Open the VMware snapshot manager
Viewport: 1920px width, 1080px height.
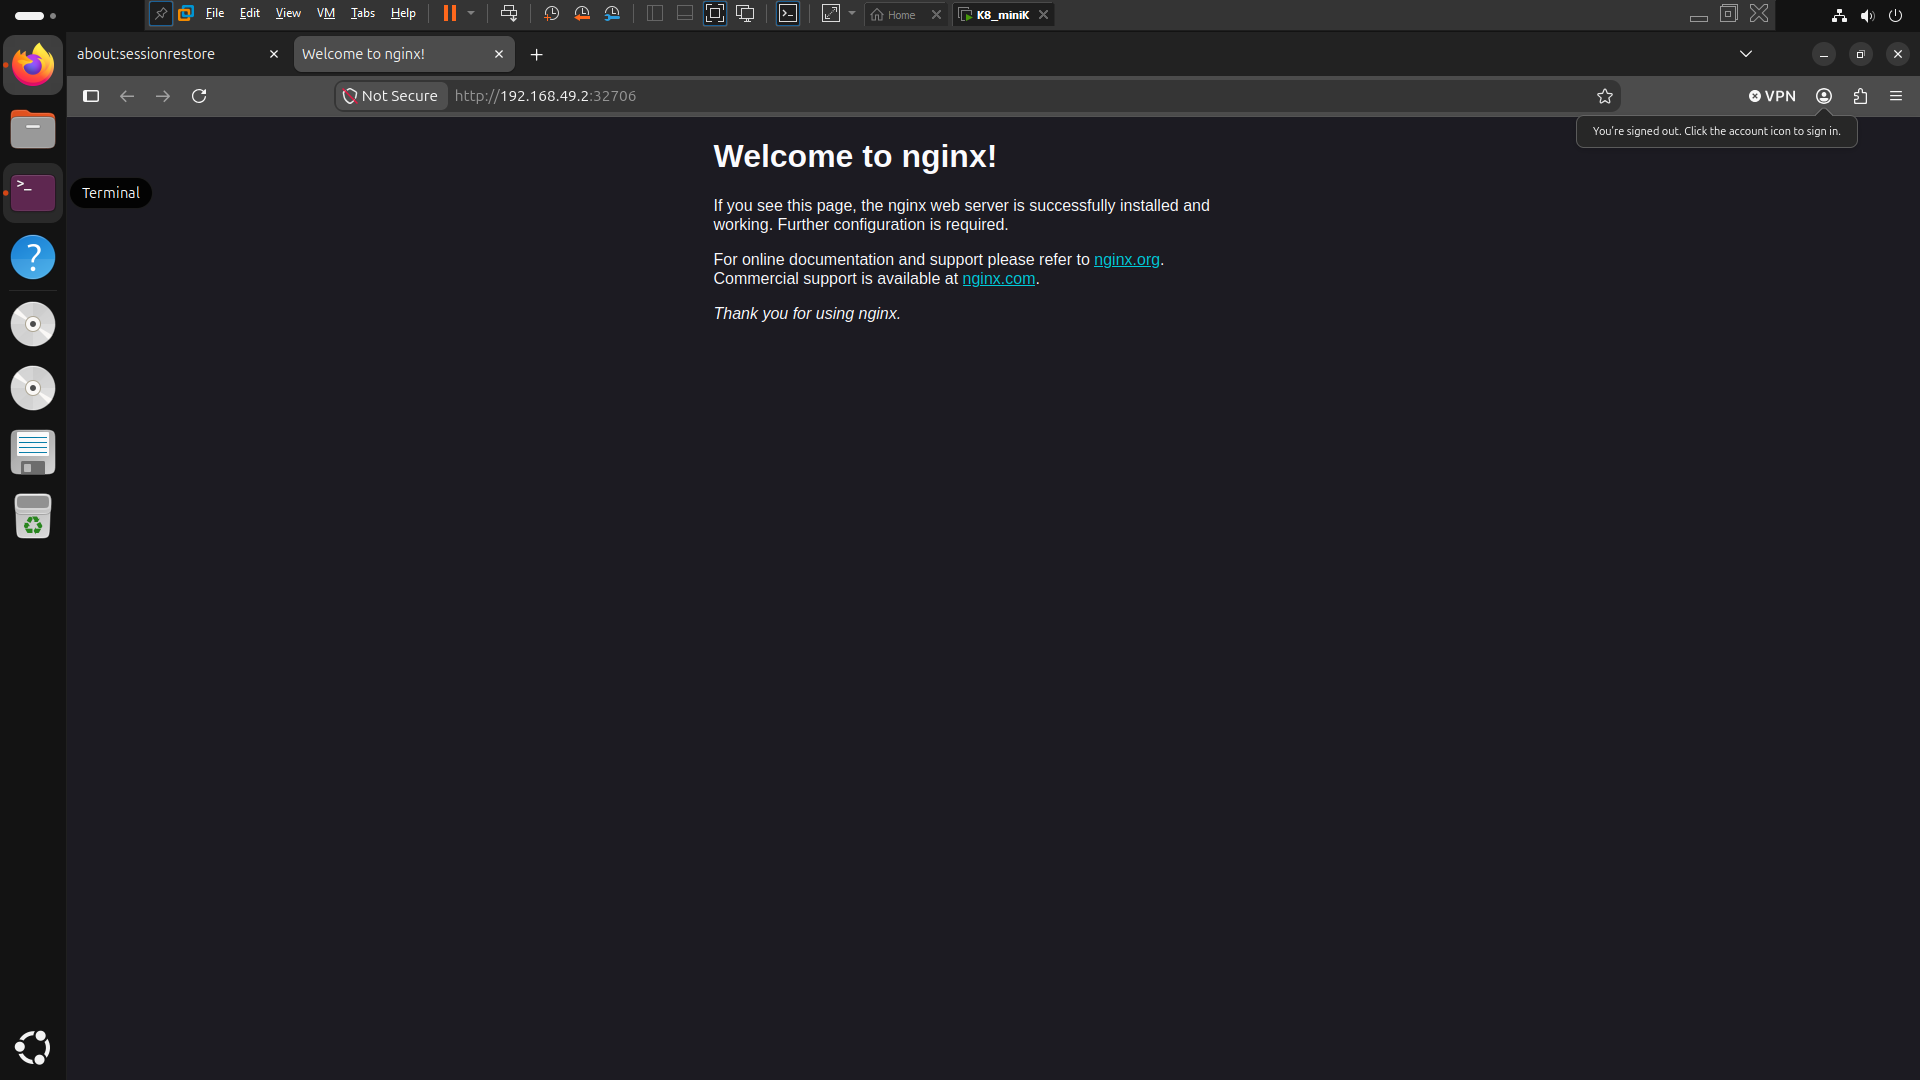(x=612, y=14)
